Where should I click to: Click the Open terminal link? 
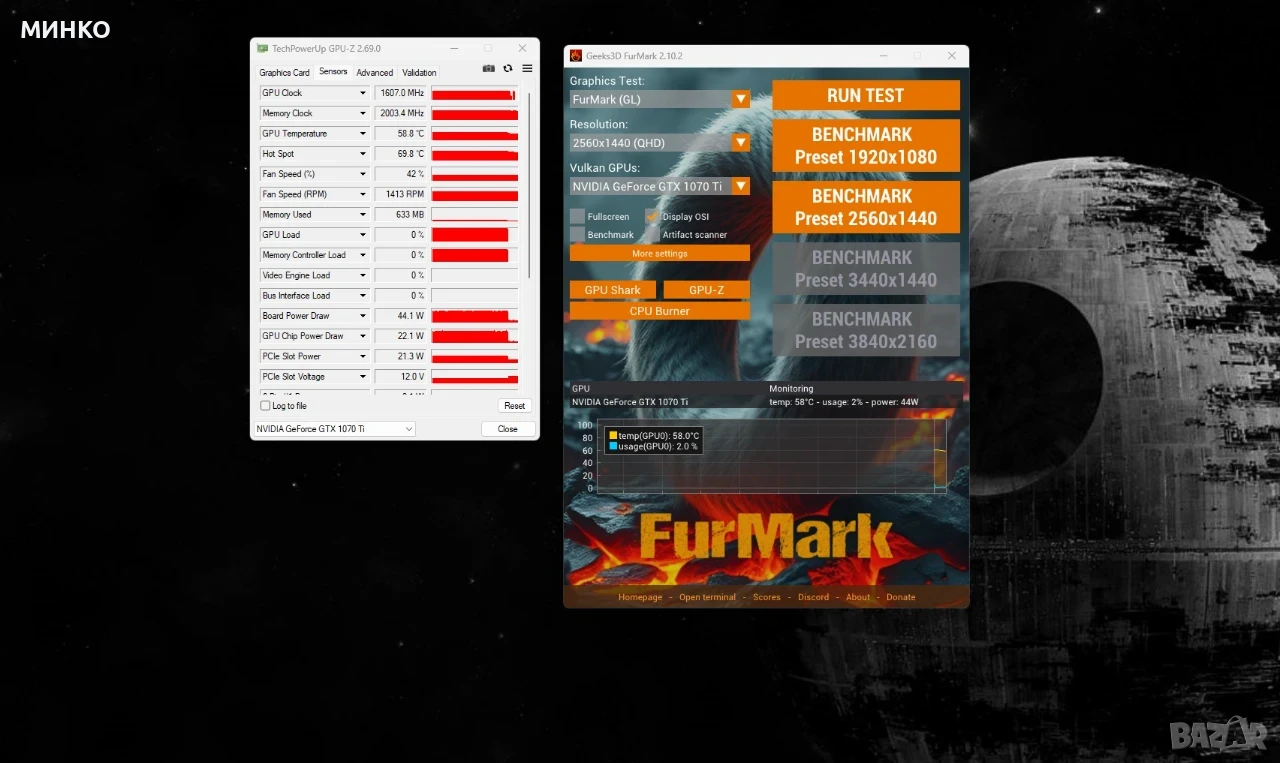707,597
